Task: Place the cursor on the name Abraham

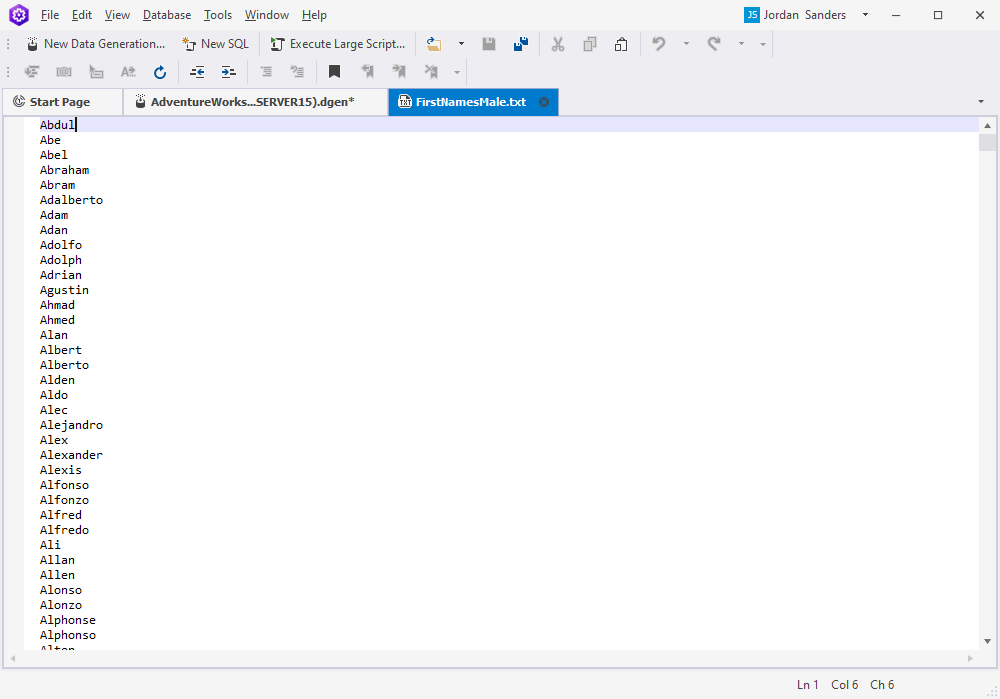Action: tap(64, 170)
